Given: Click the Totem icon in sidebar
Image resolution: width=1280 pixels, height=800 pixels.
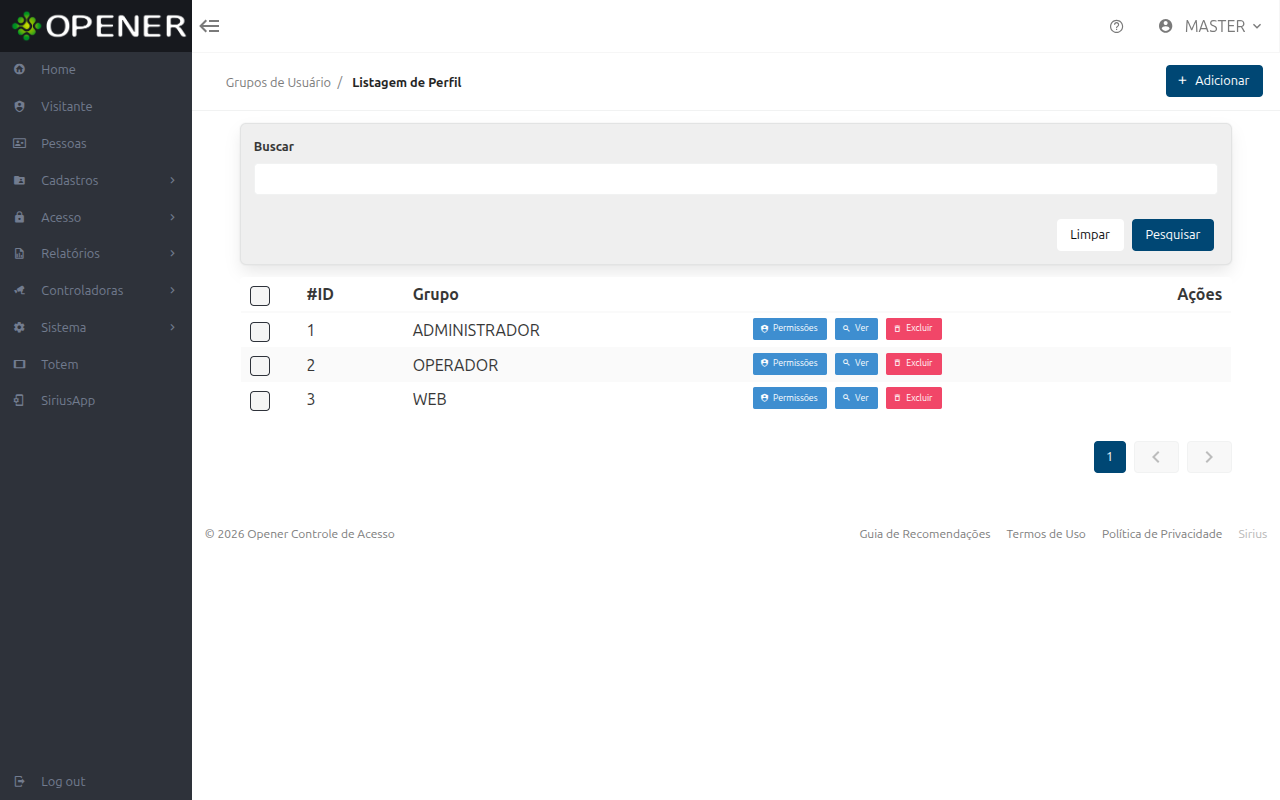Looking at the screenshot, I should [x=19, y=364].
